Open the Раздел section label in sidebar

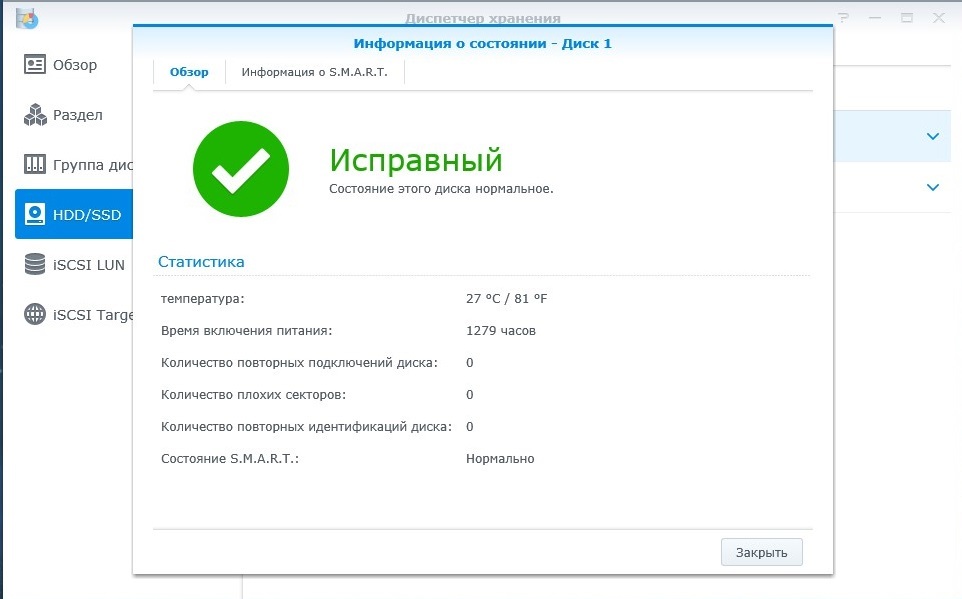78,115
